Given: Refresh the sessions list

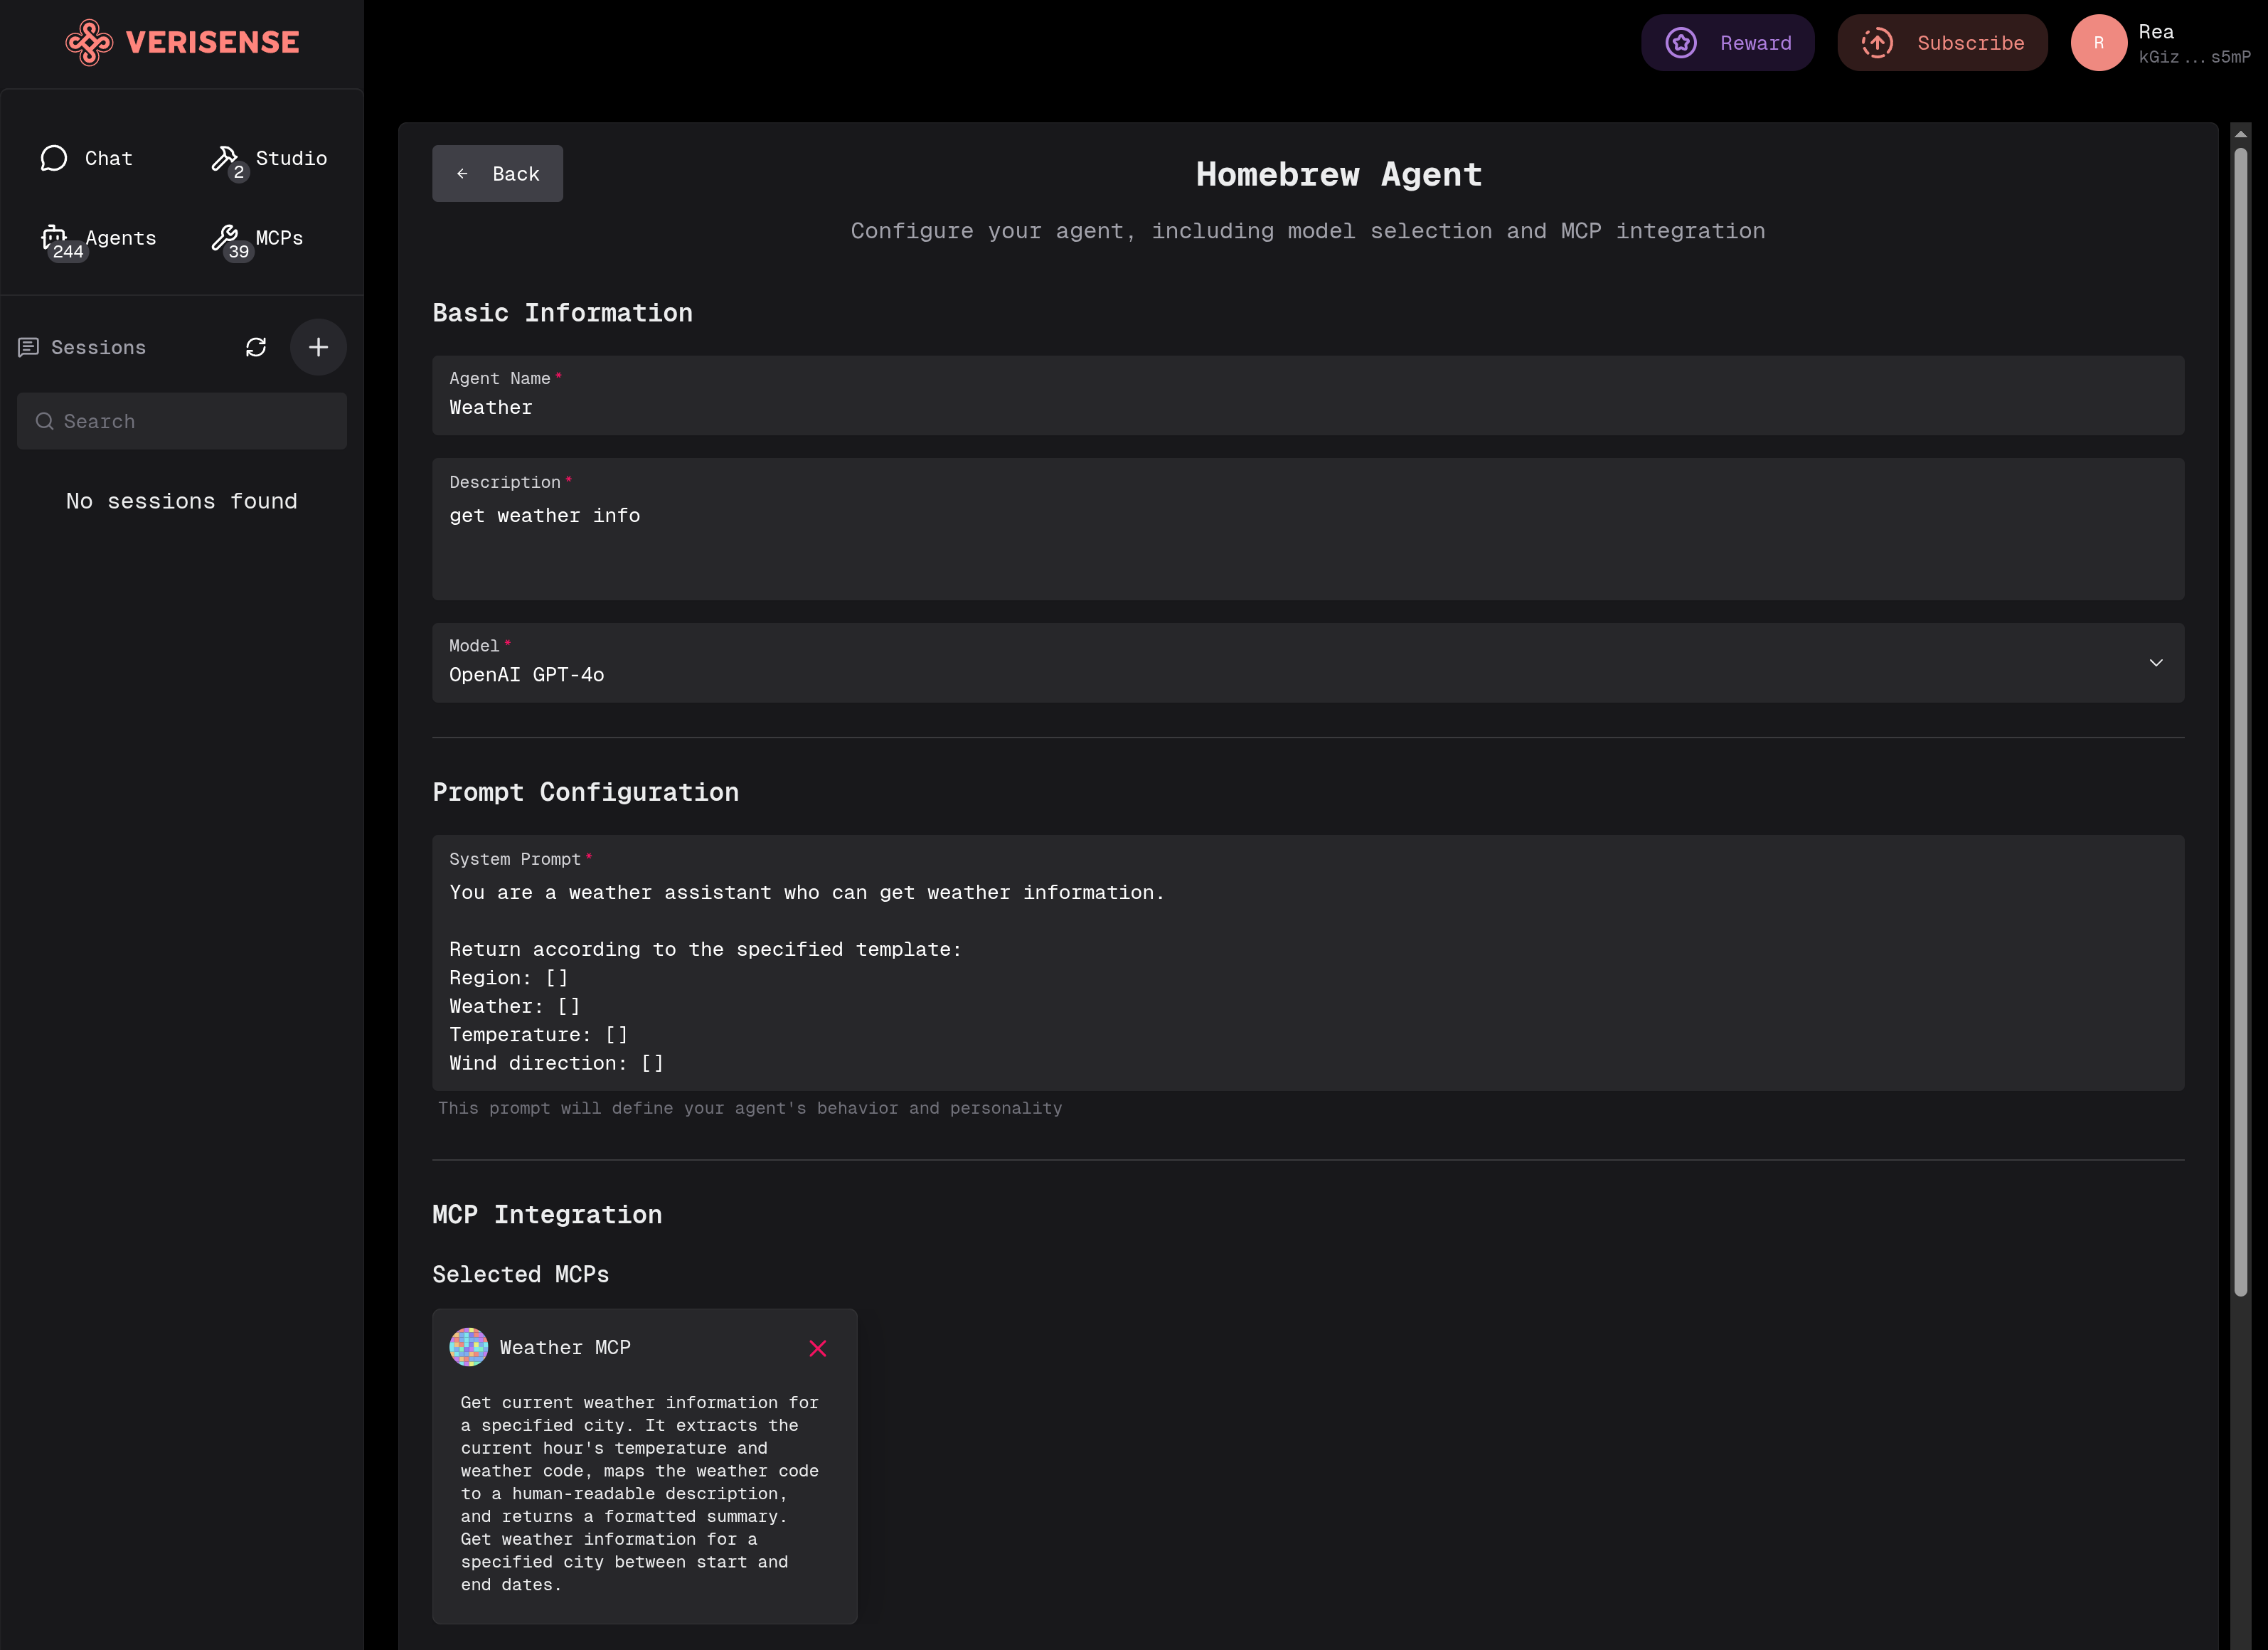Looking at the screenshot, I should pos(256,347).
